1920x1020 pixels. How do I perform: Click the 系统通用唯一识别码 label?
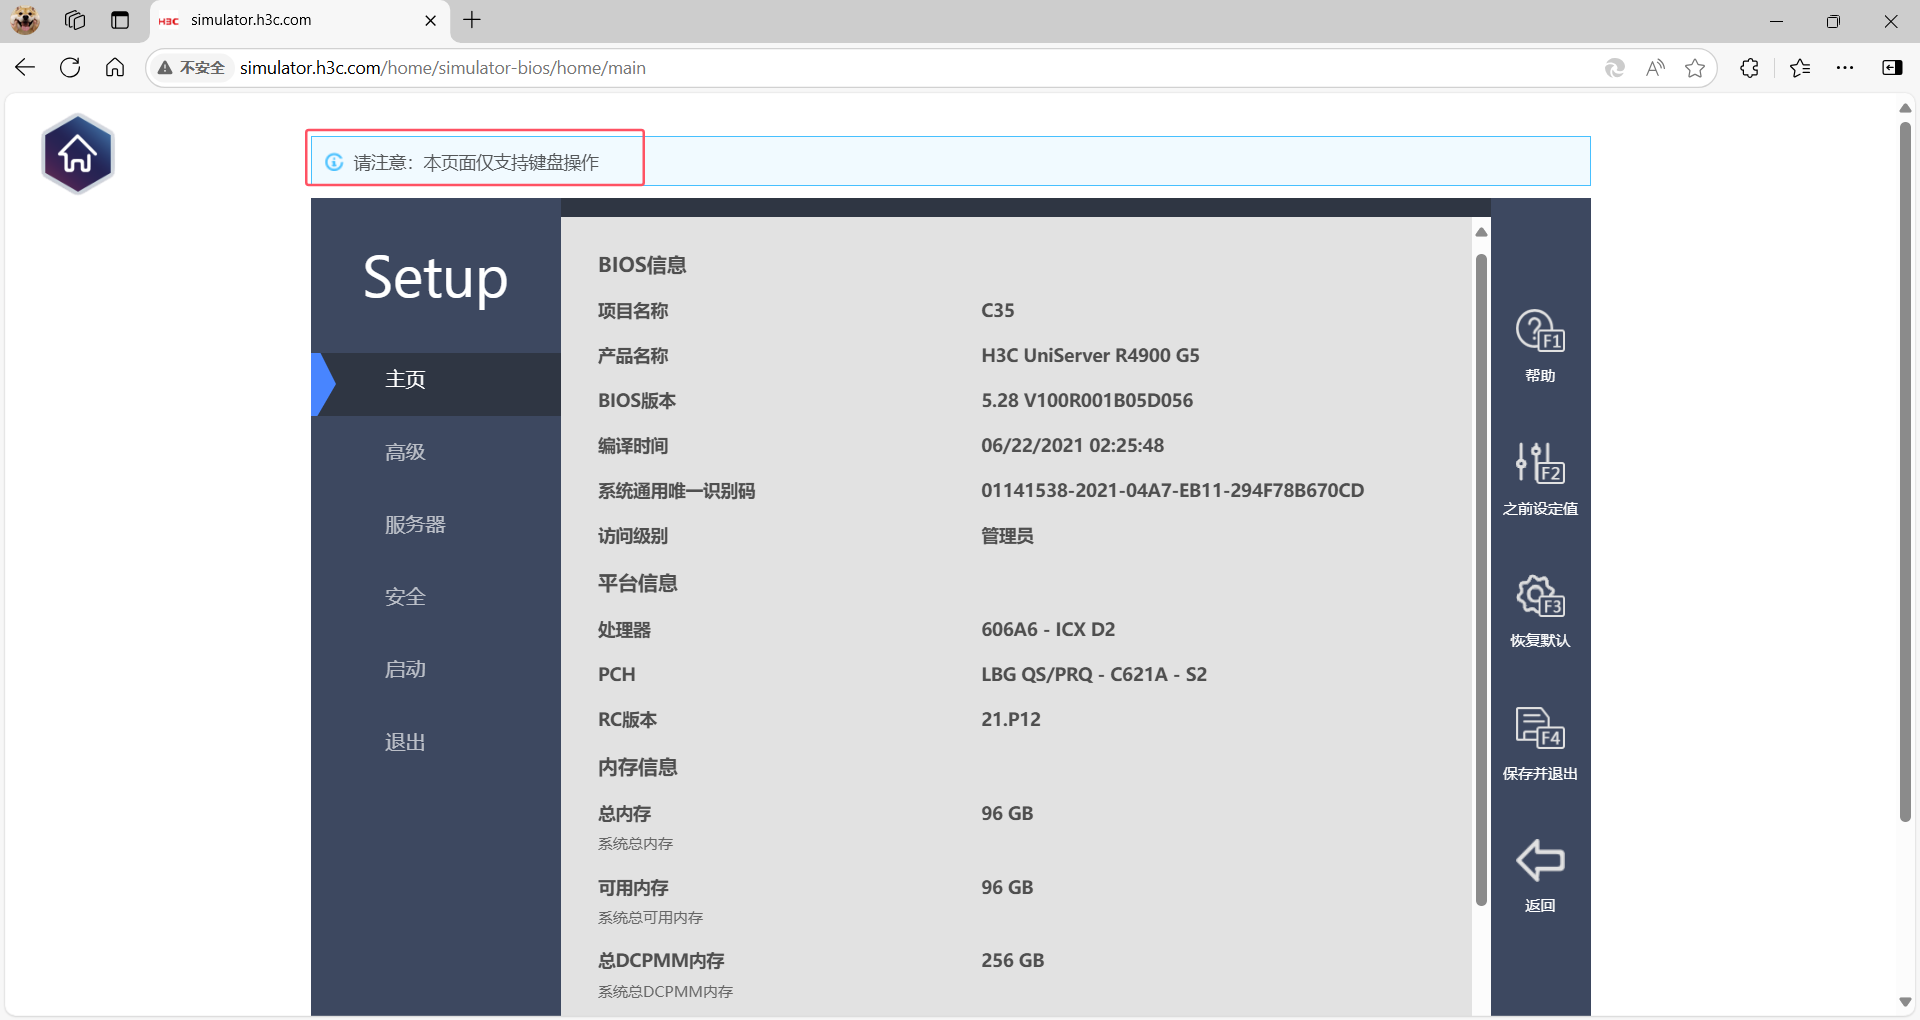click(x=676, y=491)
